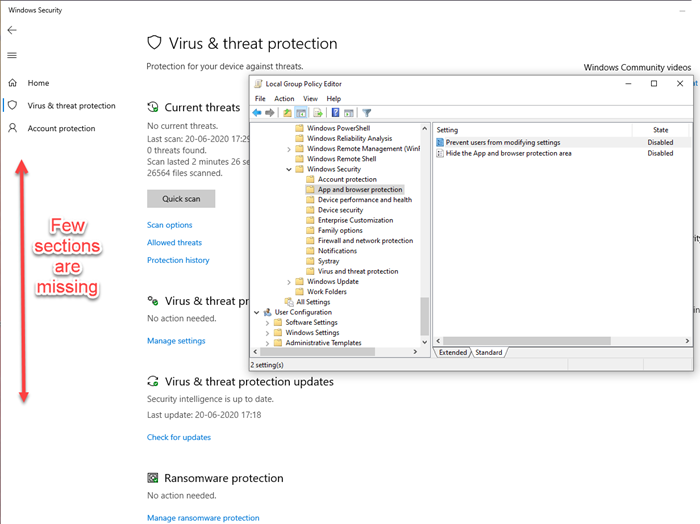Screen dimensions: 700x524
Task: Click the tree pane horizontal scrollbar thumb
Action: click(x=317, y=352)
